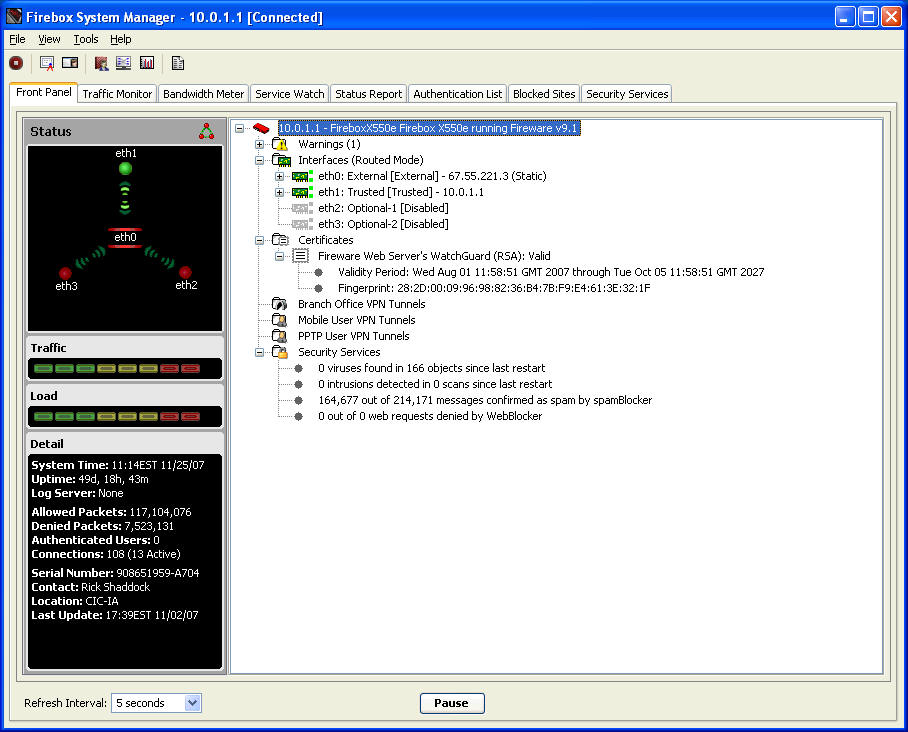Select the Front Panel tab
The height and width of the screenshot is (732, 908).
43,92
